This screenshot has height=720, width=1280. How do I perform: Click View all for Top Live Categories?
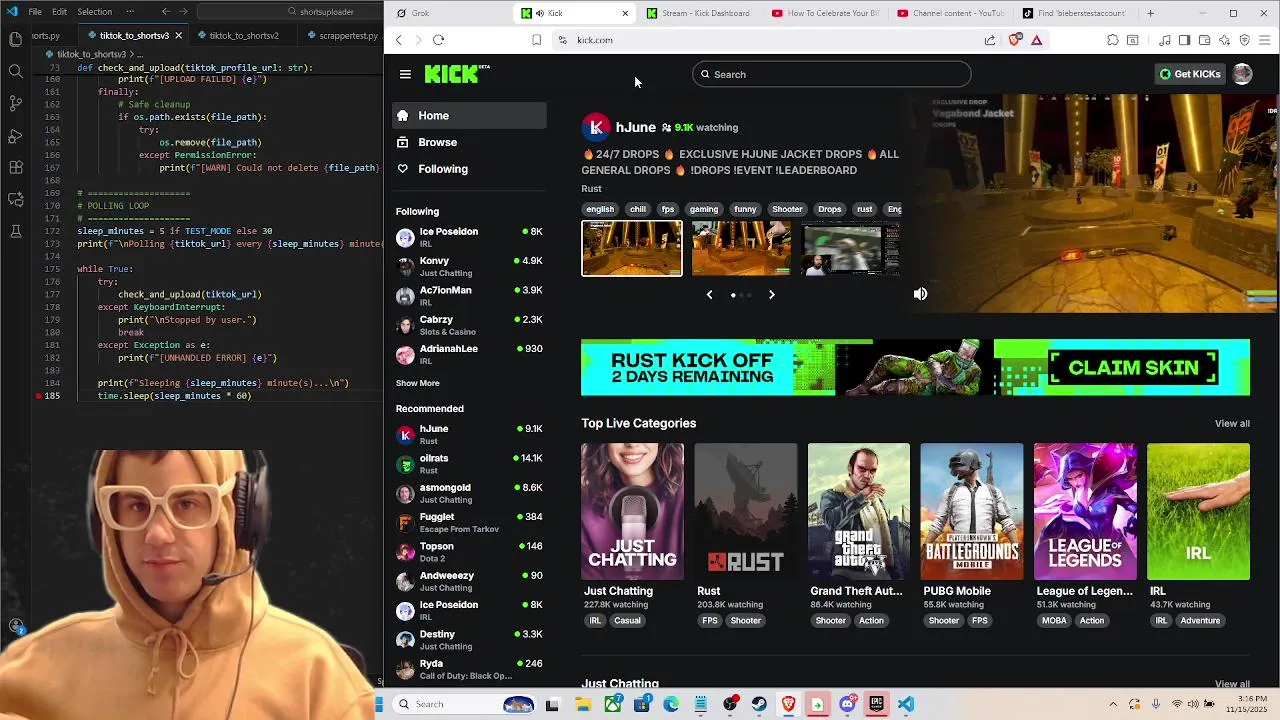click(x=1232, y=424)
